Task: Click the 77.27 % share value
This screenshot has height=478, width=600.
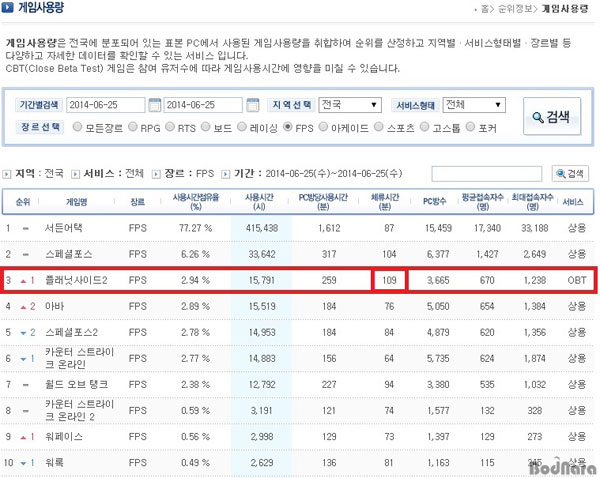Action: [196, 228]
